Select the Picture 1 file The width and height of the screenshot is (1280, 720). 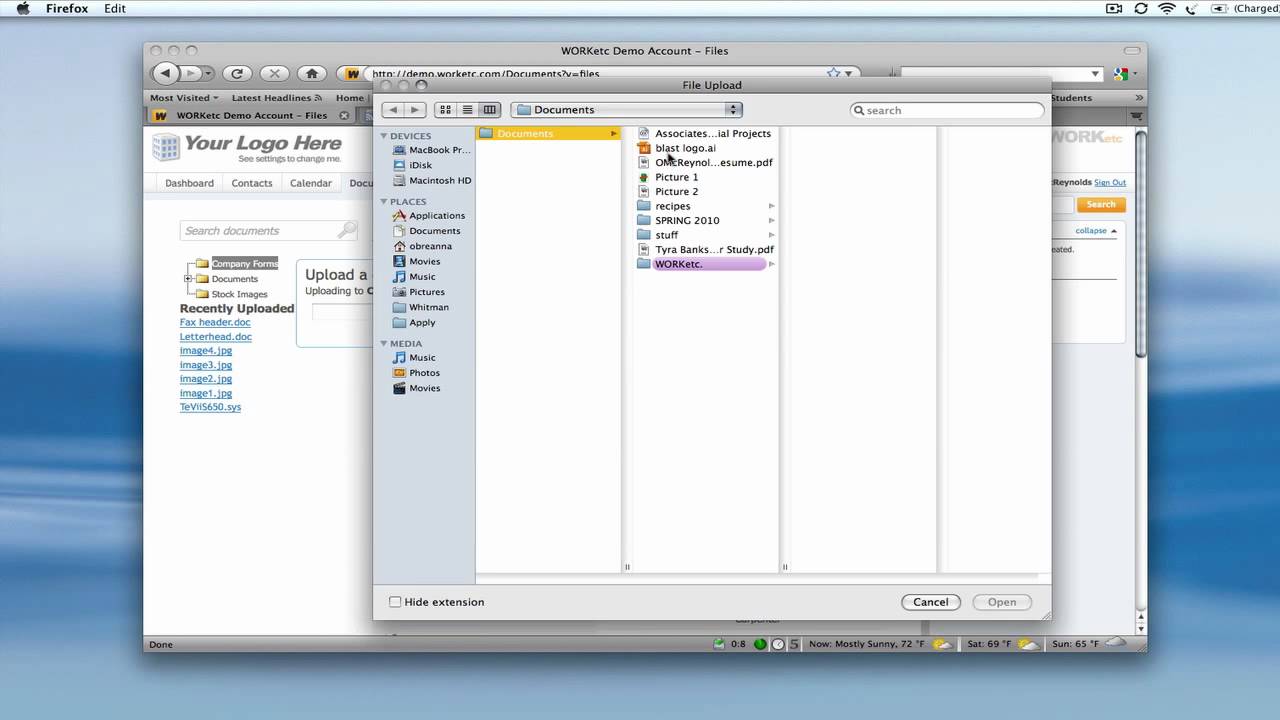pos(668,177)
